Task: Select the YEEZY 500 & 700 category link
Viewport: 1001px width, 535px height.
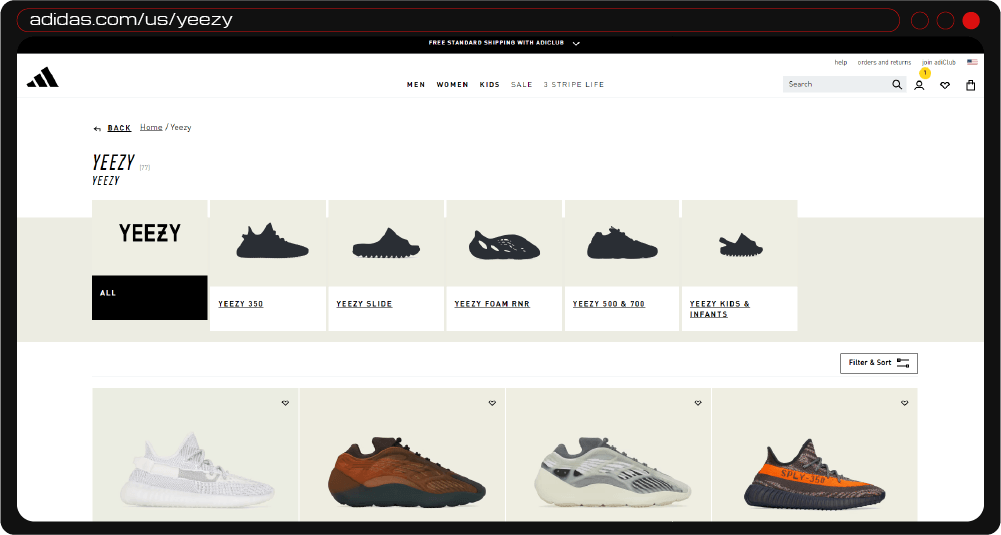Action: [608, 304]
